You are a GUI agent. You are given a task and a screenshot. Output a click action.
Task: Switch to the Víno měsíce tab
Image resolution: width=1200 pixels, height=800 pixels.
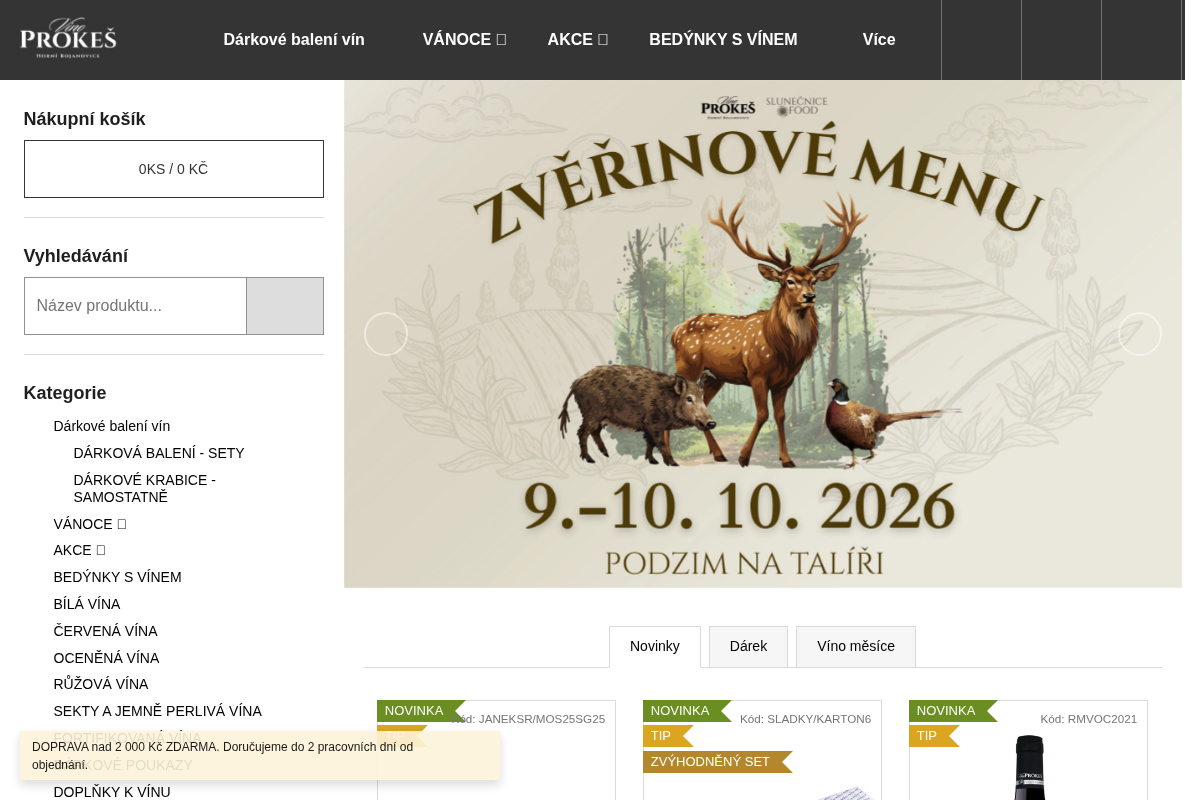pyautogui.click(x=856, y=647)
